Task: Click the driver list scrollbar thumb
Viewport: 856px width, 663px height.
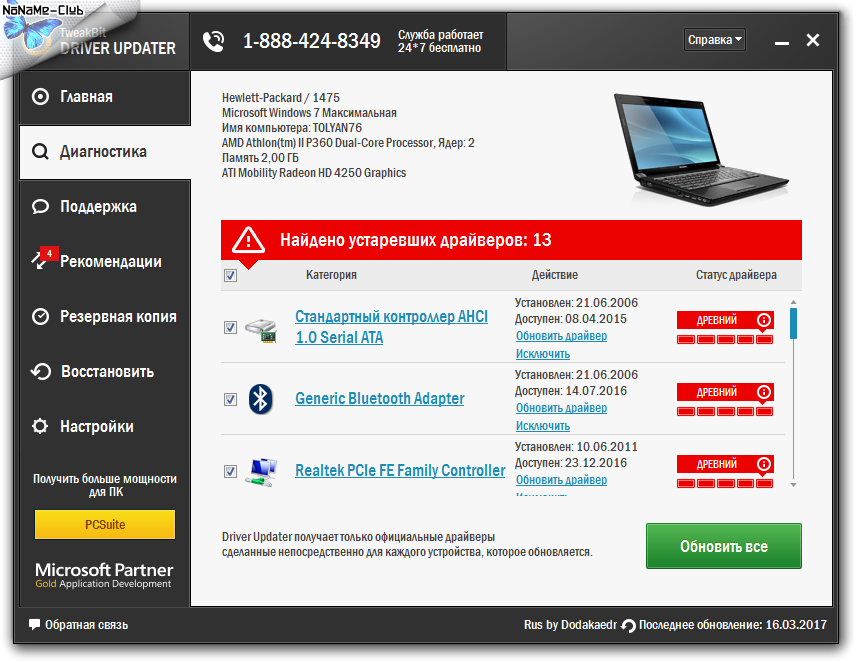Action: tap(793, 323)
